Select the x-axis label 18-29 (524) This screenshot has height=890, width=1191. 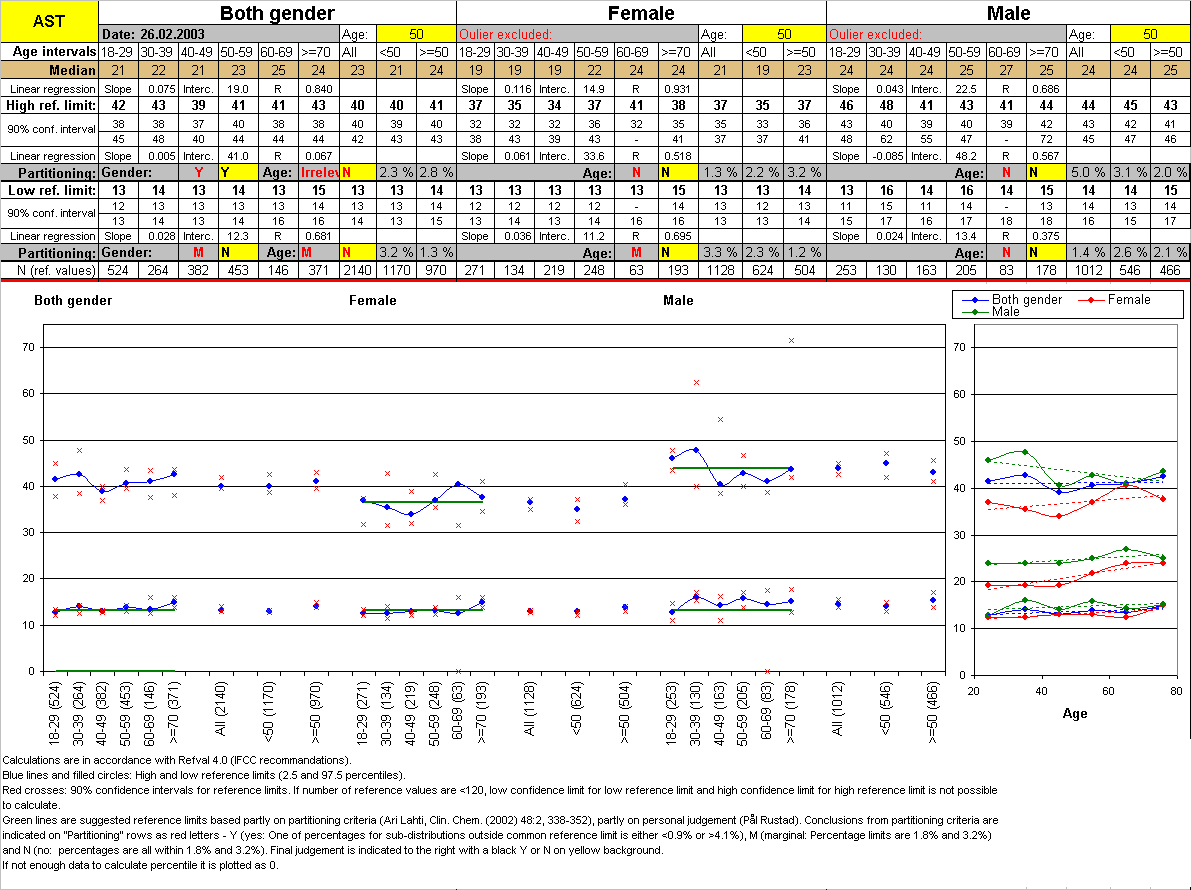tap(55, 712)
